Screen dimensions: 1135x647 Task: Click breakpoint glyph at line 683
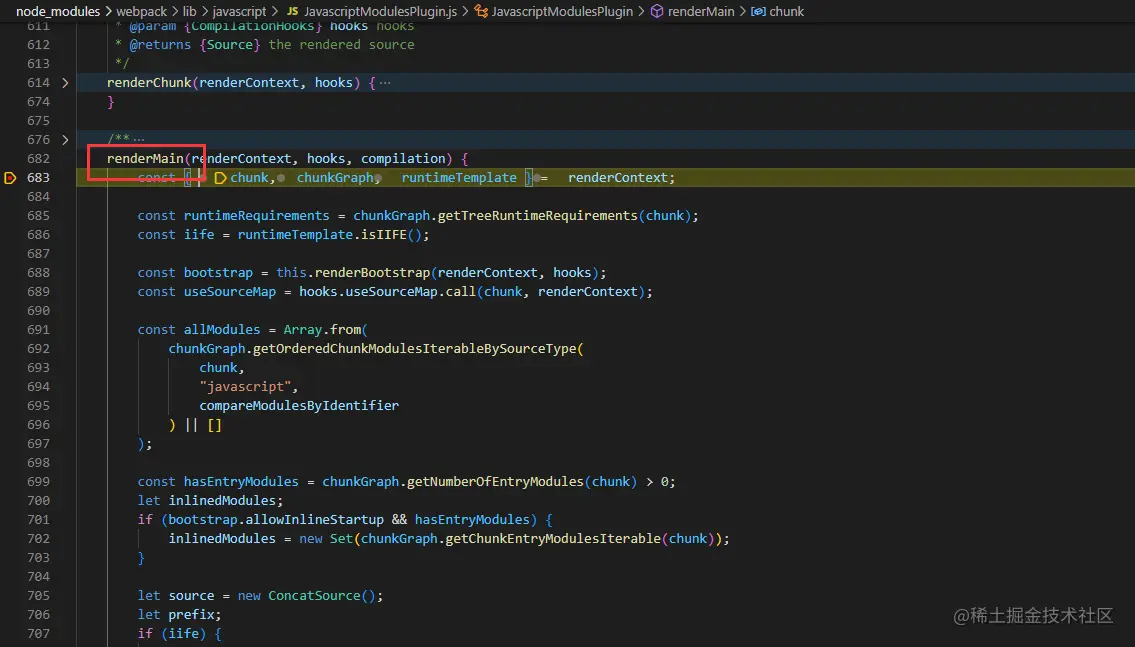(x=10, y=178)
